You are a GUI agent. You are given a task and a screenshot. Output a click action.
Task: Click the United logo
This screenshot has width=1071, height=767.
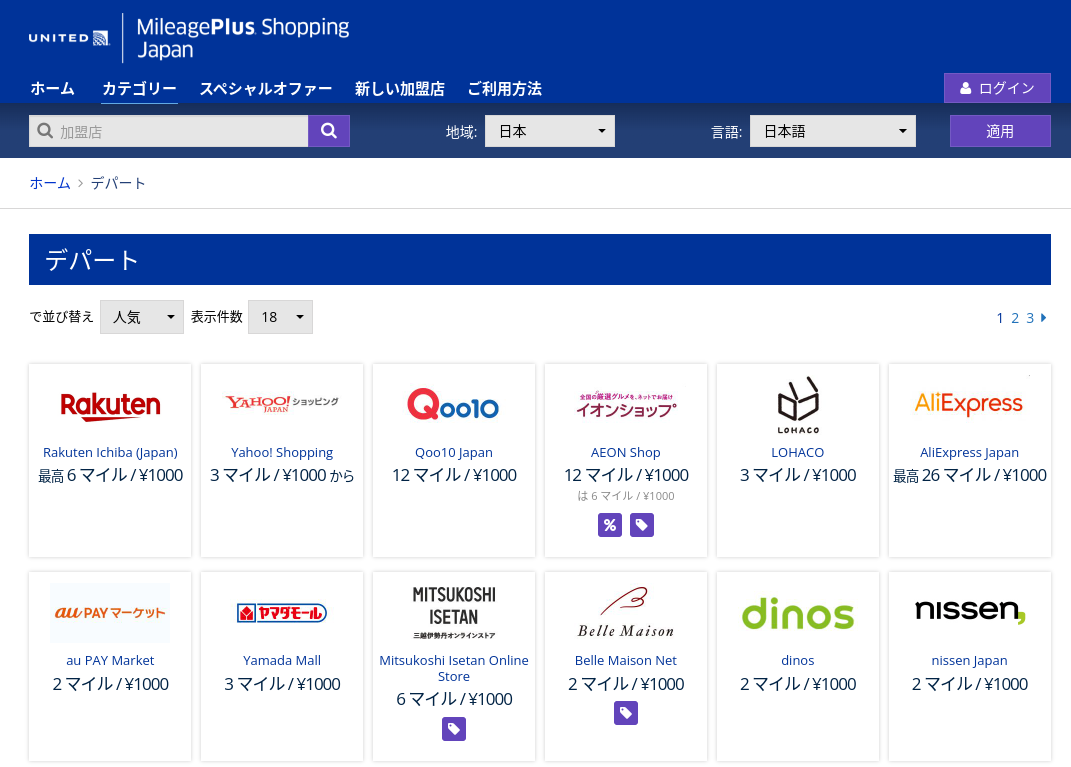[69, 38]
